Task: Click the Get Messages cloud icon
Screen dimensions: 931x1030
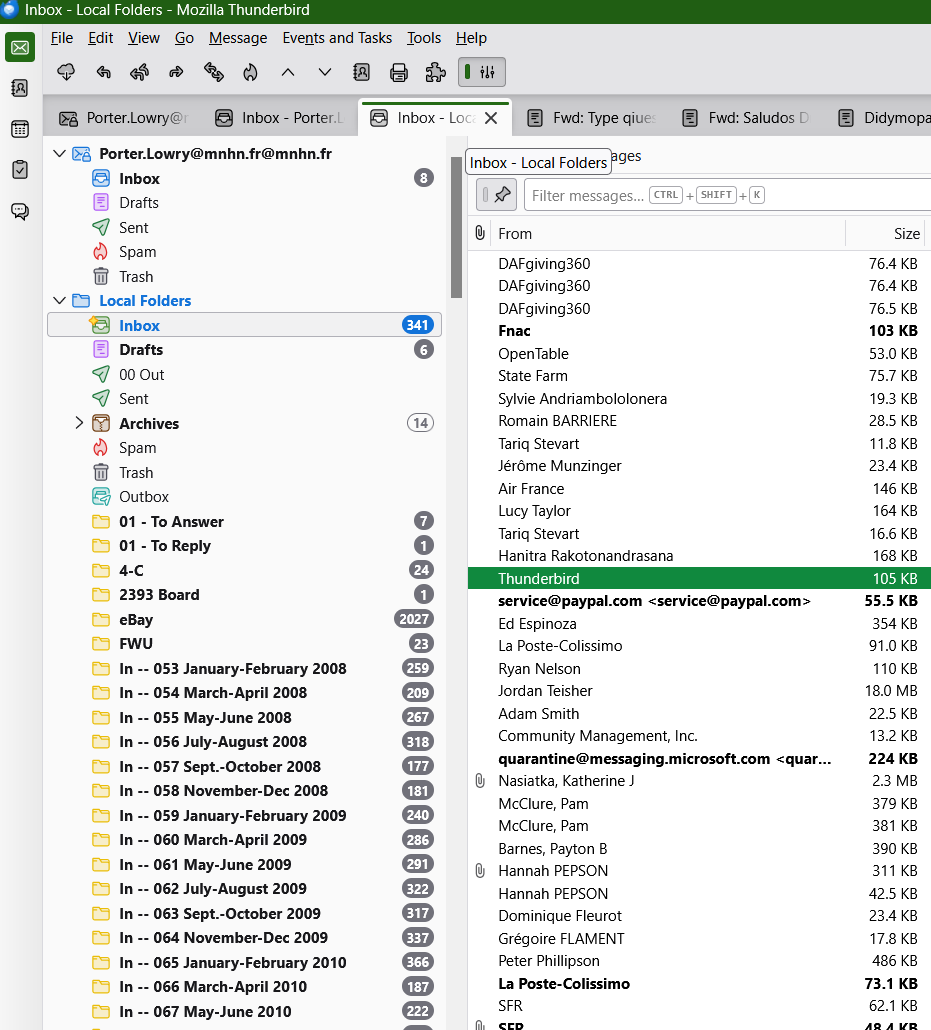Action: coord(66,72)
